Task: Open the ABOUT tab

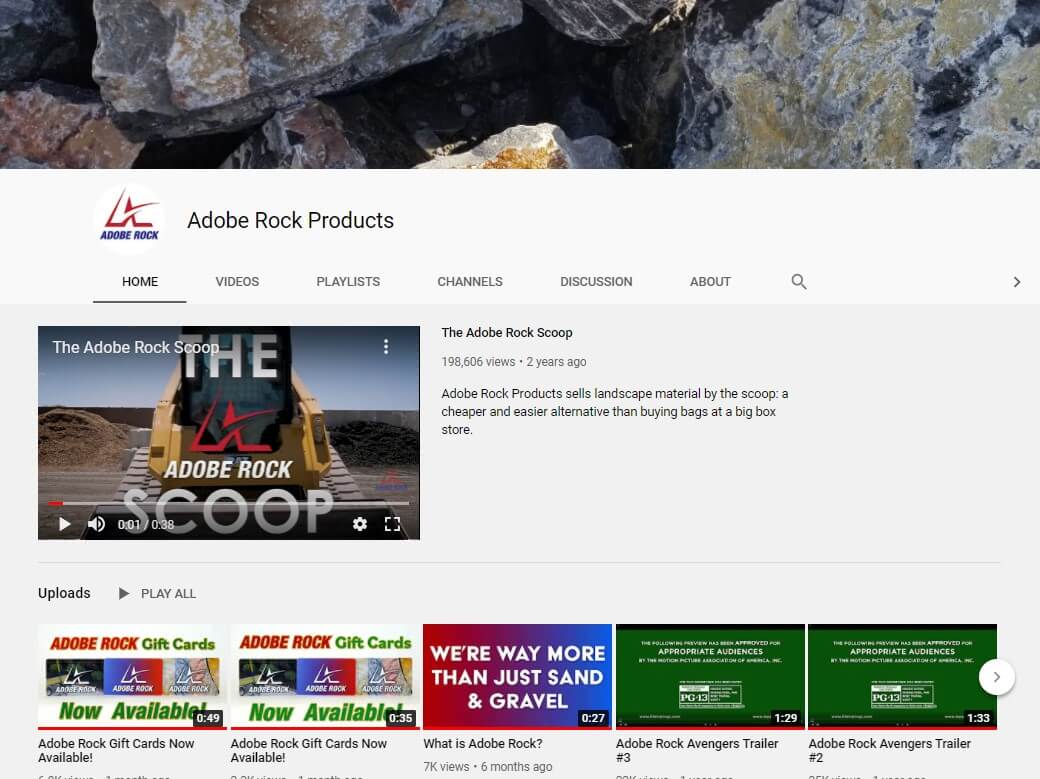Action: point(710,281)
